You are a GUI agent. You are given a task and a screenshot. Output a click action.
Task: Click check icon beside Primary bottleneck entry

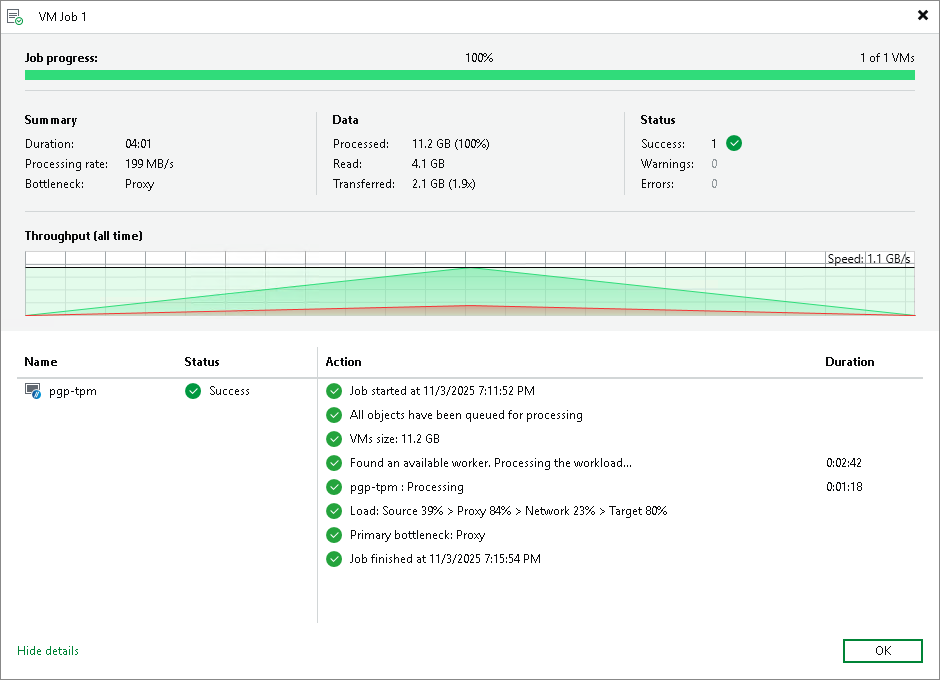click(x=334, y=535)
